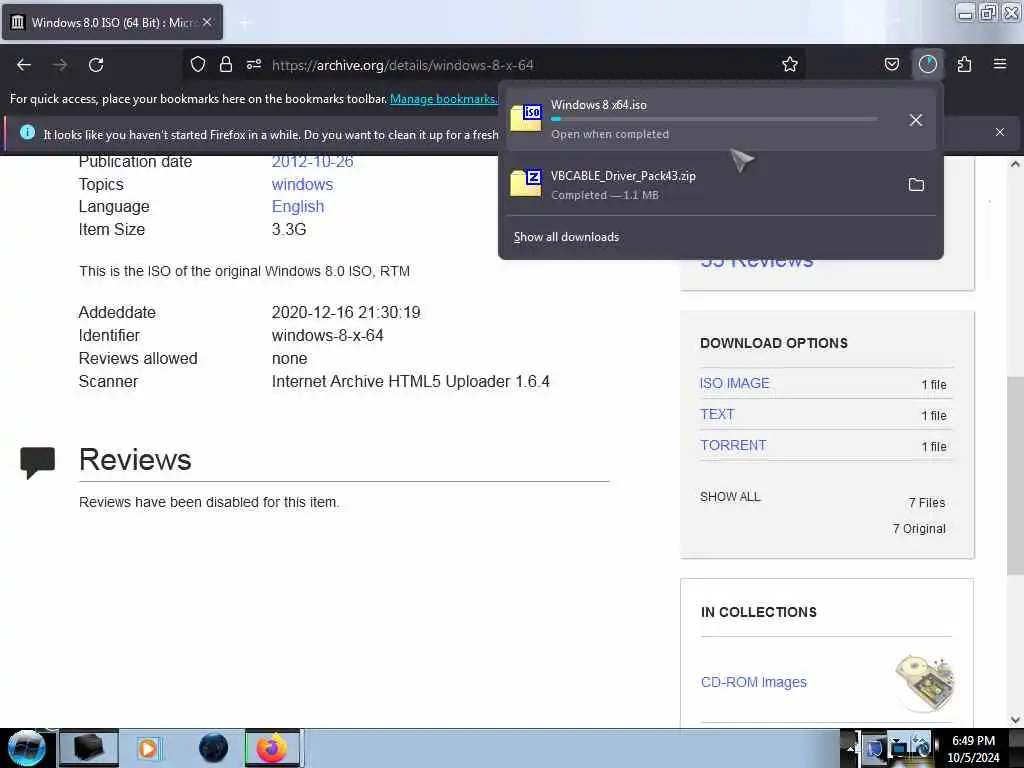Click SHOW ALL download files
Screen dimensions: 1024x768
730,497
